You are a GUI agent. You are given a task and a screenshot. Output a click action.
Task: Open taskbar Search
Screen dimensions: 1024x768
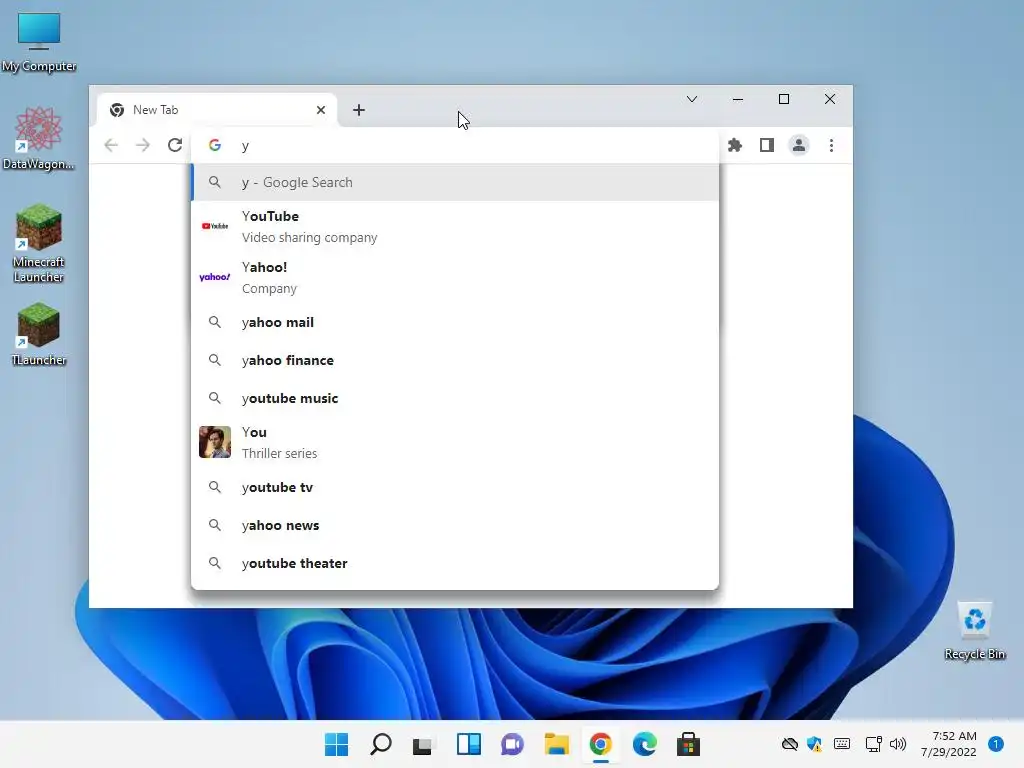coord(381,744)
